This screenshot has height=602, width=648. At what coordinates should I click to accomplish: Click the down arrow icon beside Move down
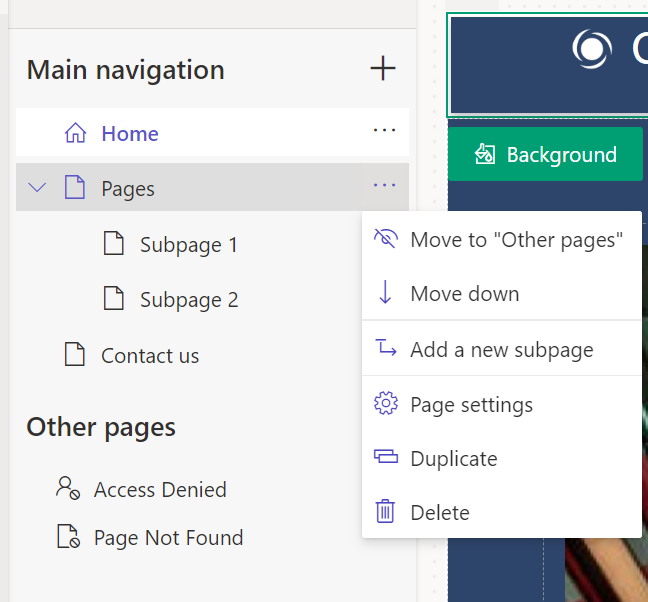(385, 292)
